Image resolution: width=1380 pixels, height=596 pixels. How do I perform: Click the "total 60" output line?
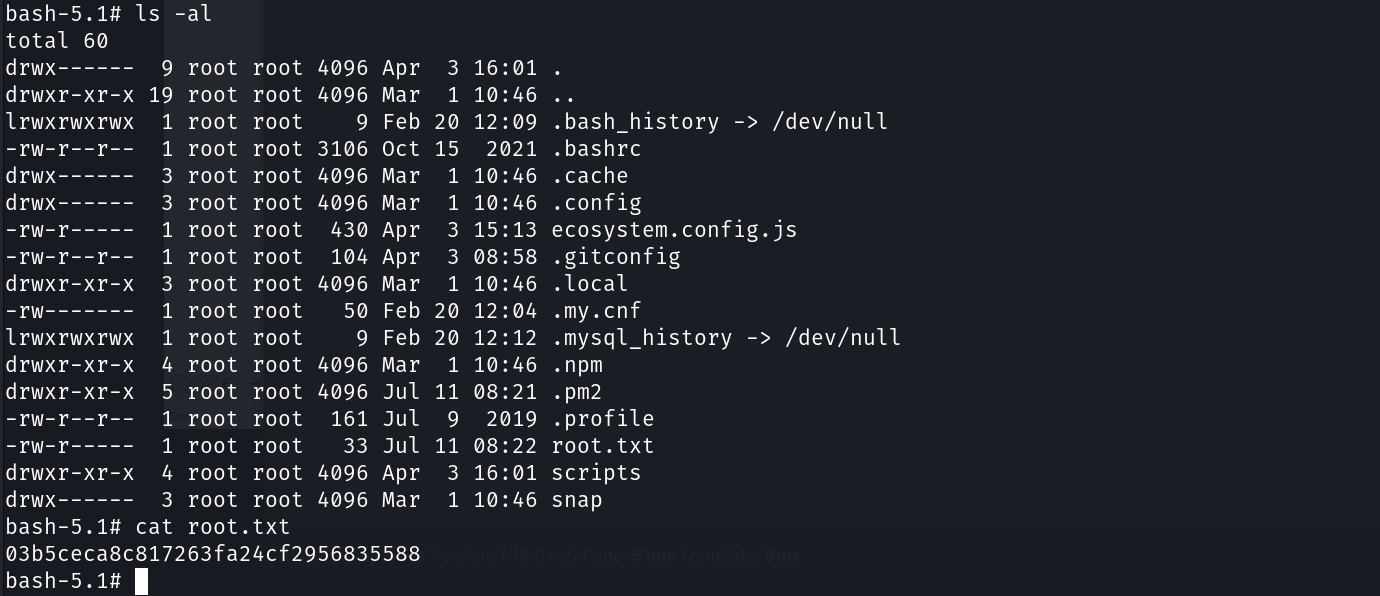pos(57,41)
